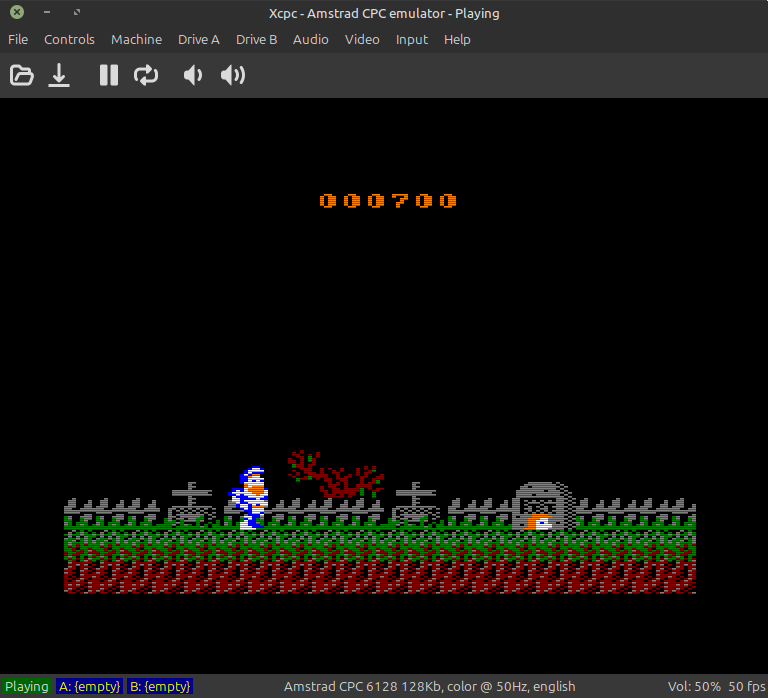Reset the emulator with the loop arrows icon

click(146, 75)
